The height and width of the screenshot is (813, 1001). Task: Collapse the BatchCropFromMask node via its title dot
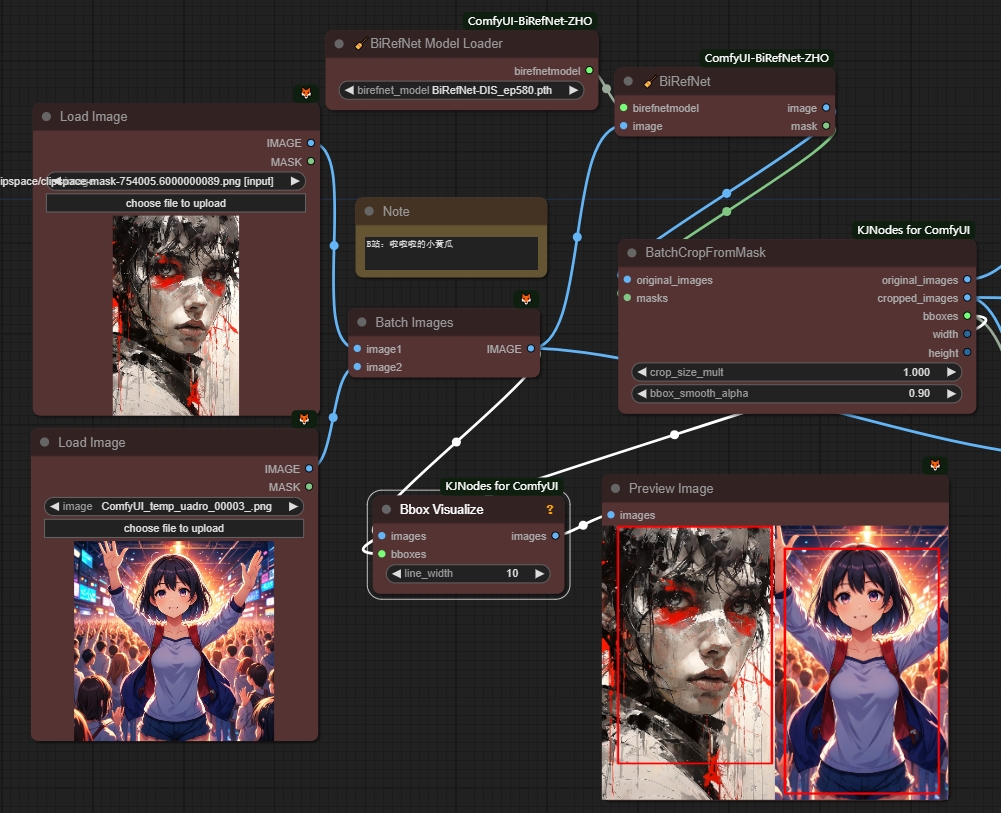632,253
